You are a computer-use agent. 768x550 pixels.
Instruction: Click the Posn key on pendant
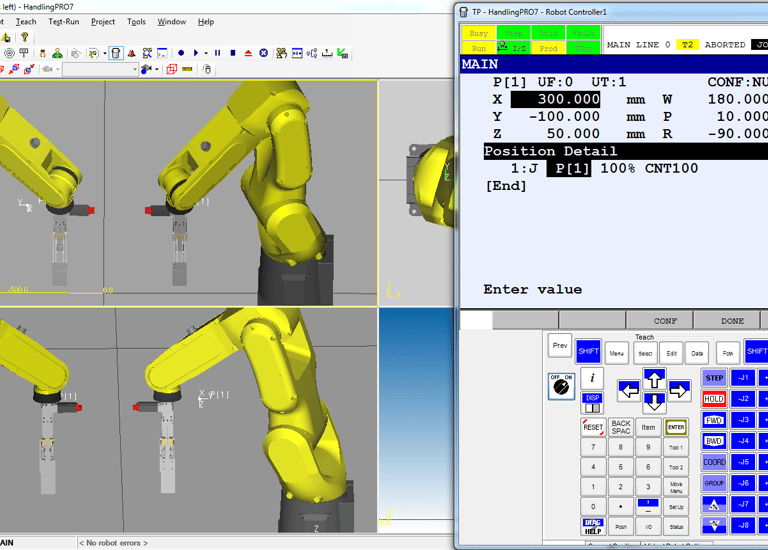(621, 526)
